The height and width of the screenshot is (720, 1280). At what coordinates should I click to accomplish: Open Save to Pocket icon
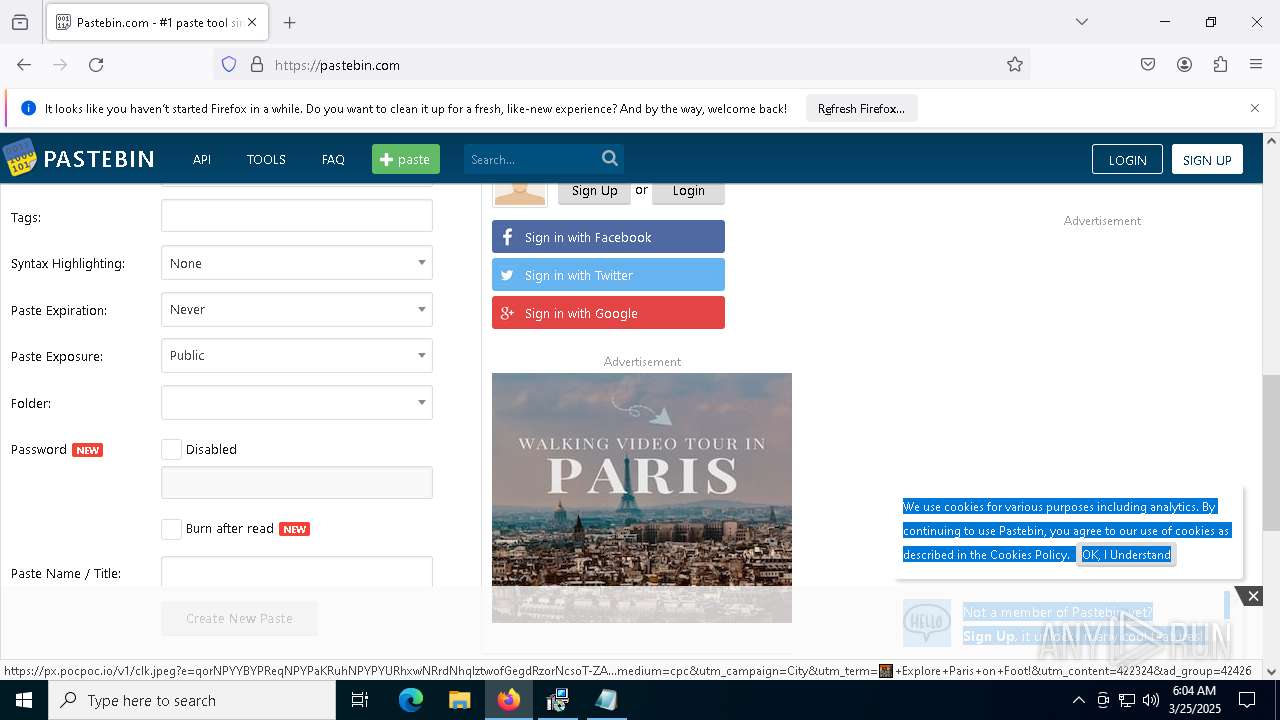point(1148,64)
